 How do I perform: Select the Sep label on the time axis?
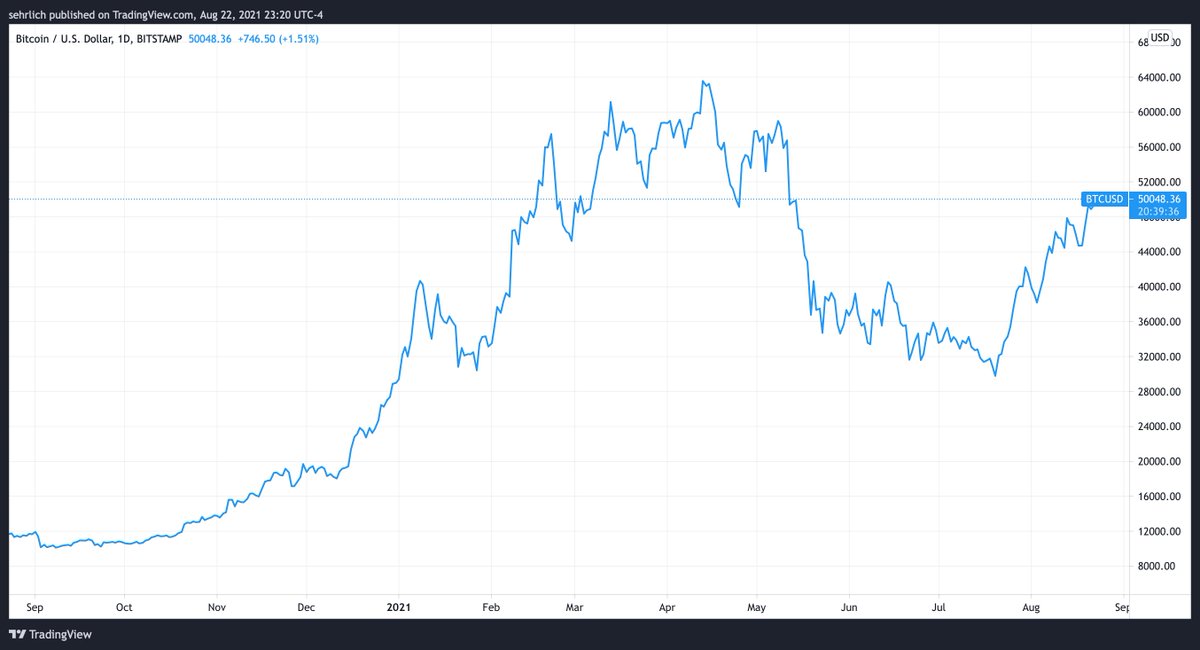pos(35,606)
